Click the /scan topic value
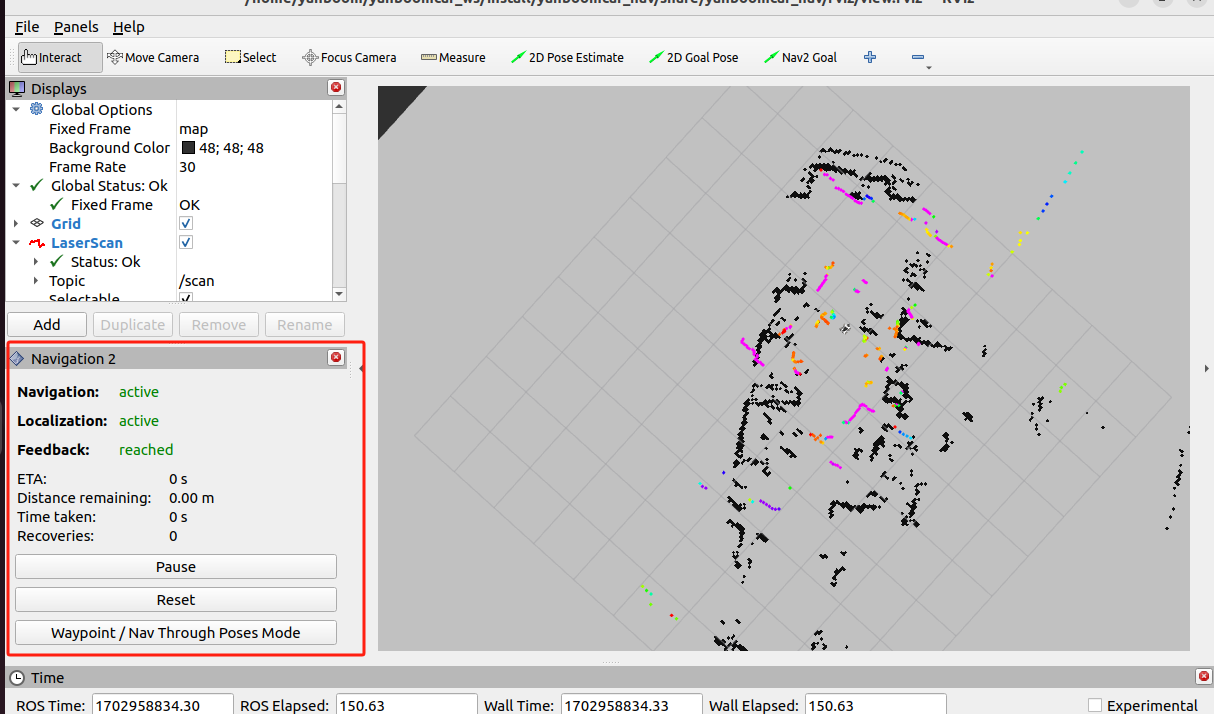The height and width of the screenshot is (714, 1214). [197, 281]
